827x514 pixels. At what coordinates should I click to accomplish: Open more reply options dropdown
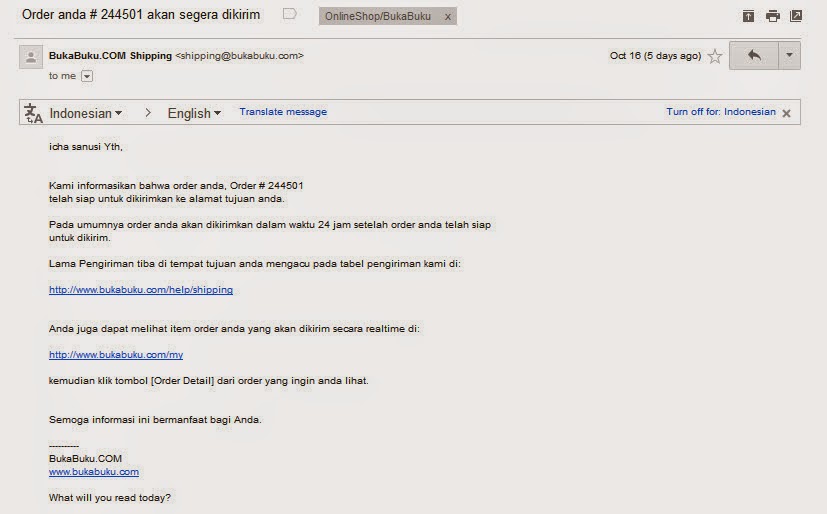coord(790,55)
